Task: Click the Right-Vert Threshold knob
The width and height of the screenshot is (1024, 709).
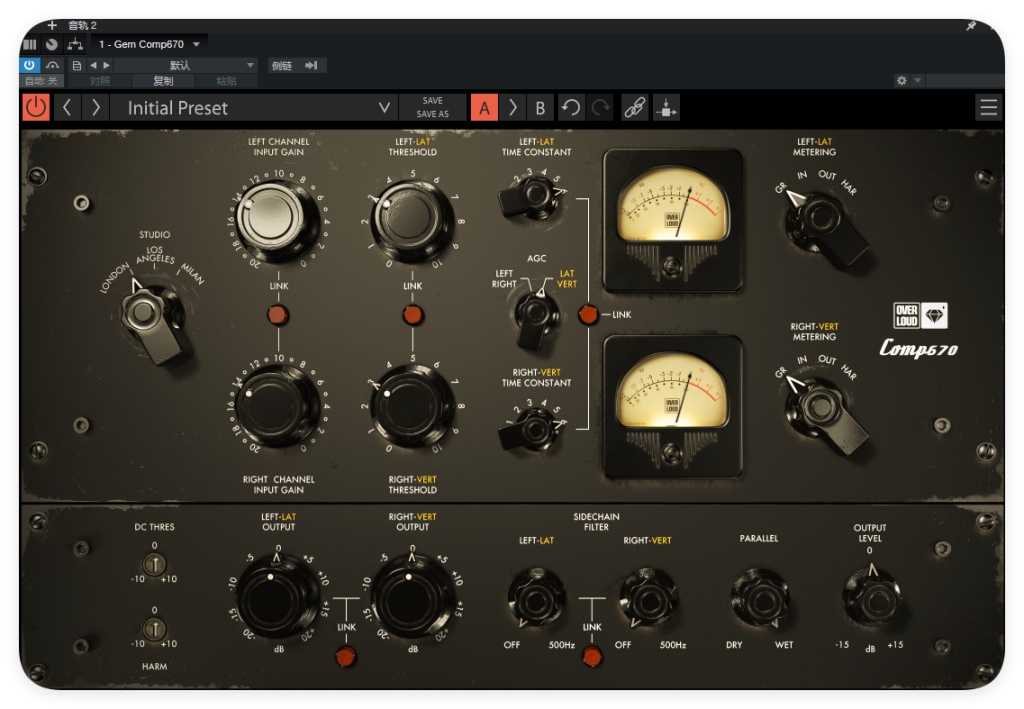Action: tap(412, 405)
